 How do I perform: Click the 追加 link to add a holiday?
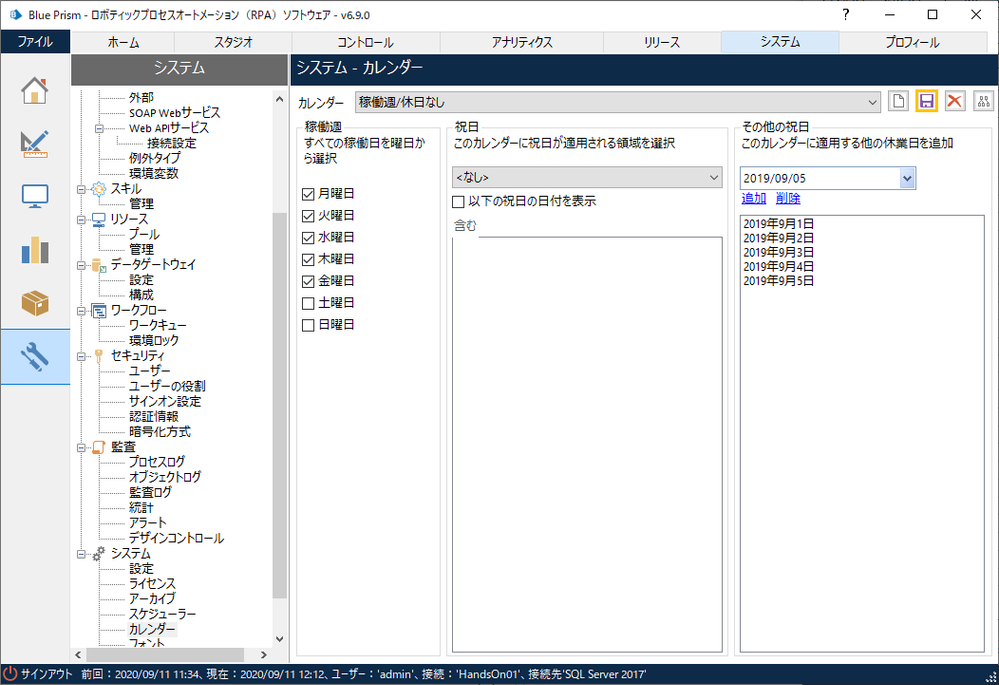click(754, 198)
